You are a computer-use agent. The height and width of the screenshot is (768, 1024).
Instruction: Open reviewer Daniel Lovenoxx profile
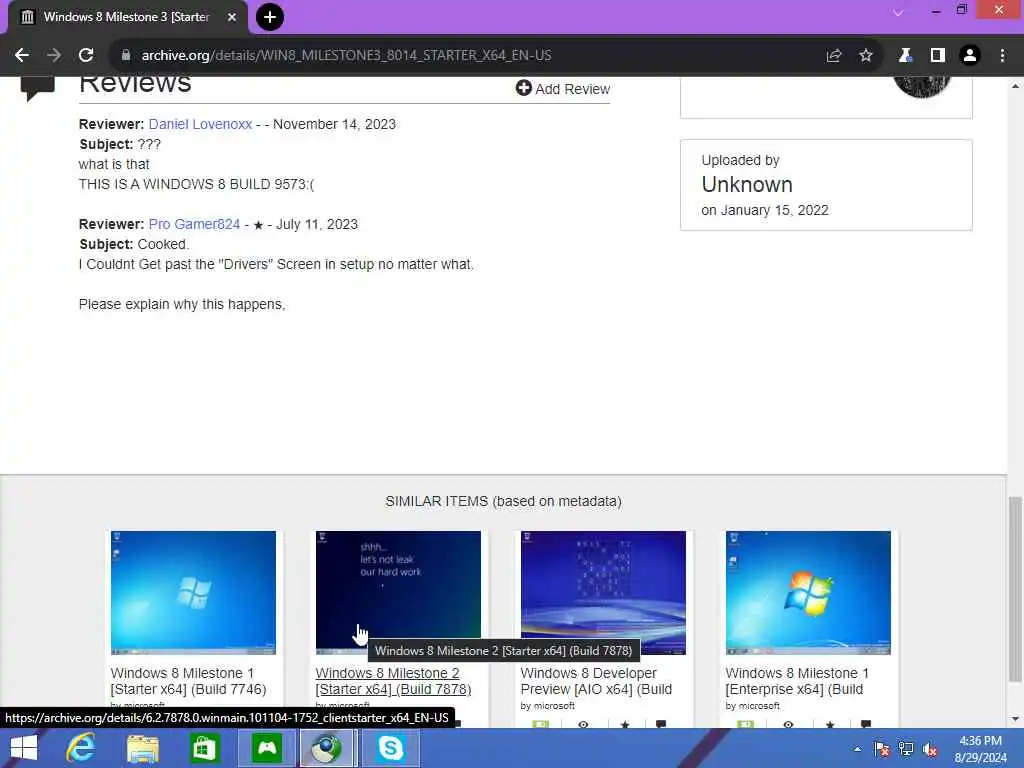click(x=200, y=124)
